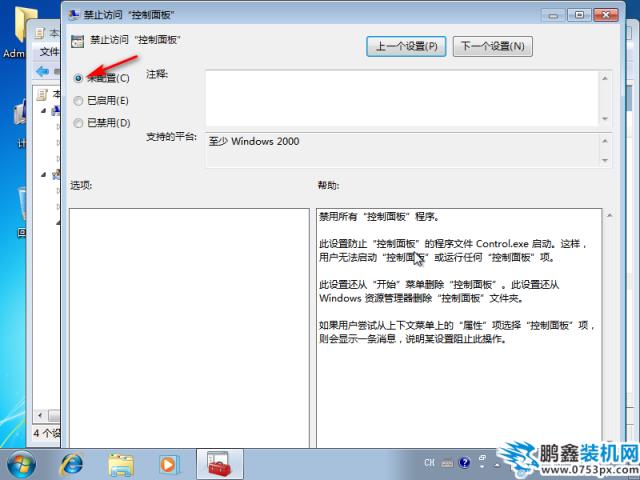Open Windows Media Player from the taskbar
The width and height of the screenshot is (640, 480).
coord(168,464)
